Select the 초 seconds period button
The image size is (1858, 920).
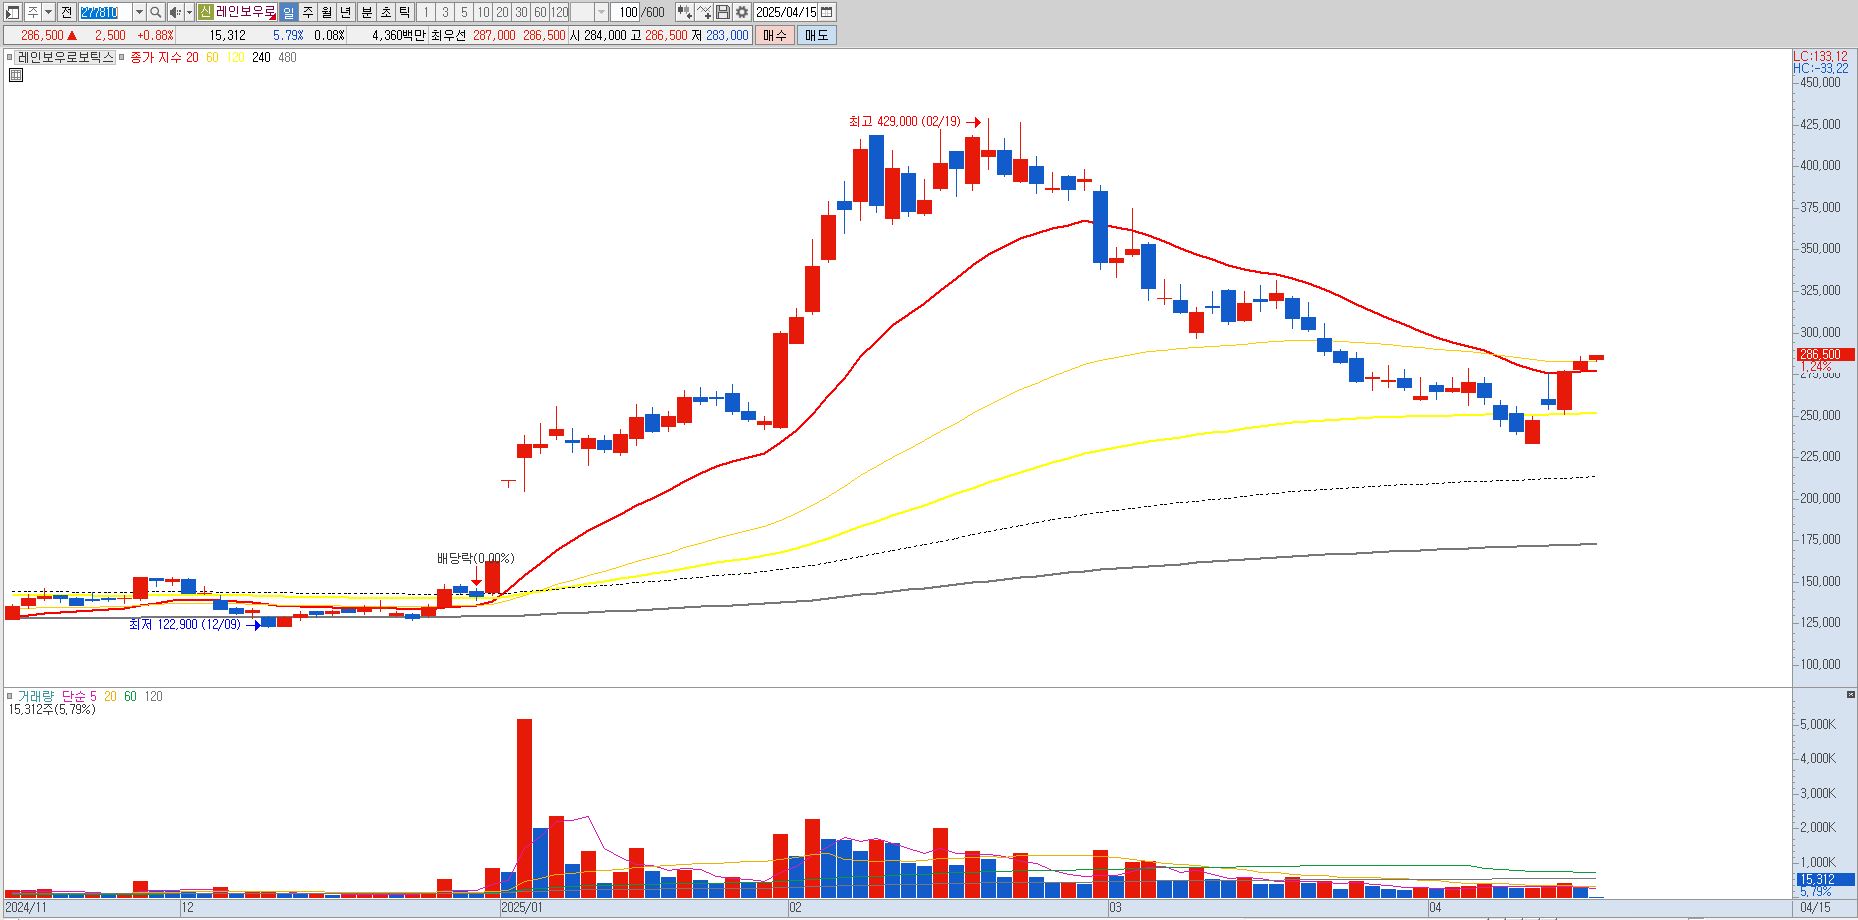(x=385, y=12)
